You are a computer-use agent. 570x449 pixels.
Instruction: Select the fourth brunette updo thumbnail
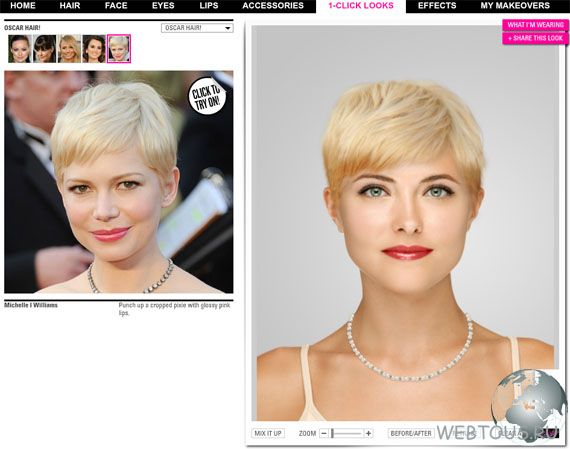94,49
